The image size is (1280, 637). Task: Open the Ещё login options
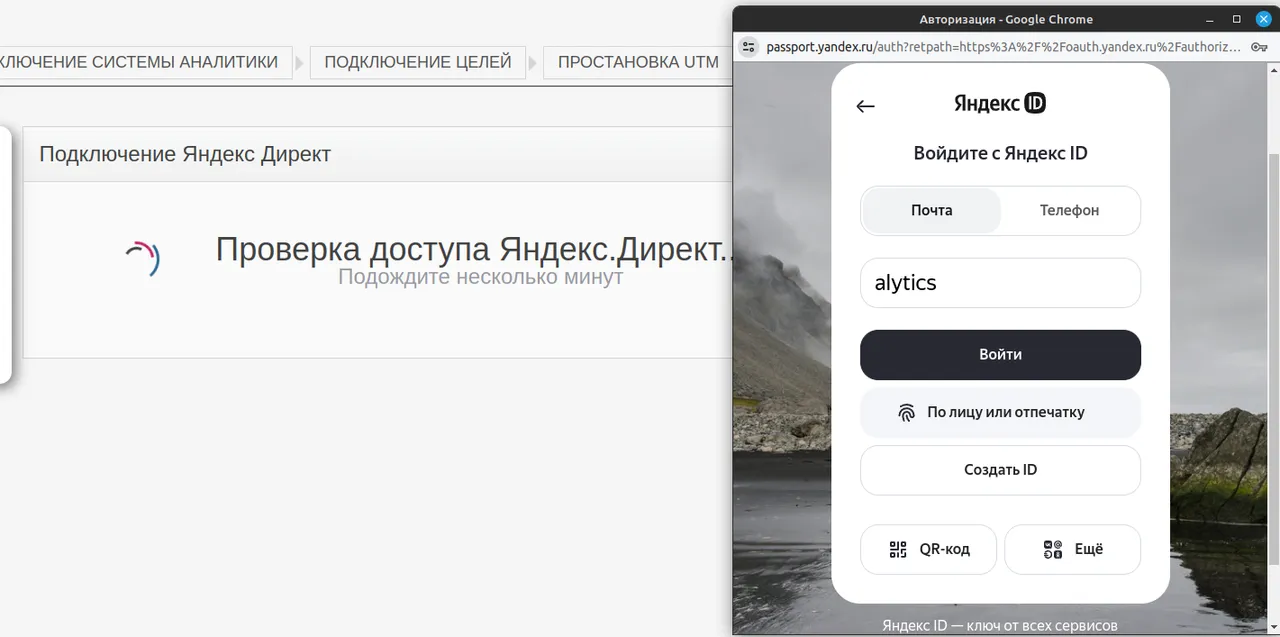point(1072,549)
